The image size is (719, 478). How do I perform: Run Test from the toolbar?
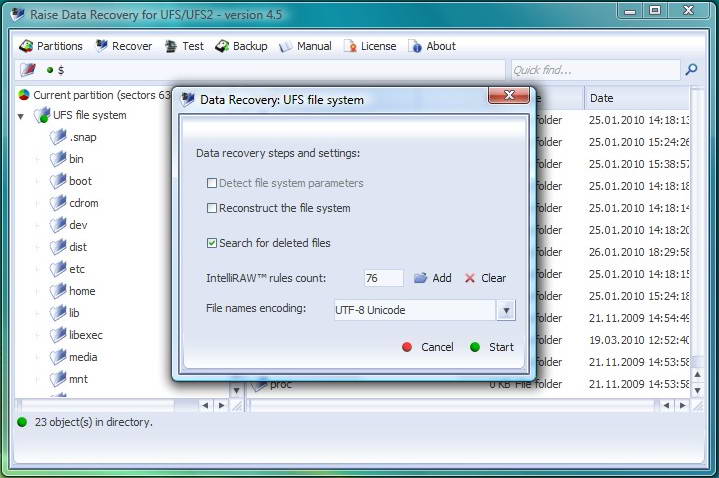184,46
